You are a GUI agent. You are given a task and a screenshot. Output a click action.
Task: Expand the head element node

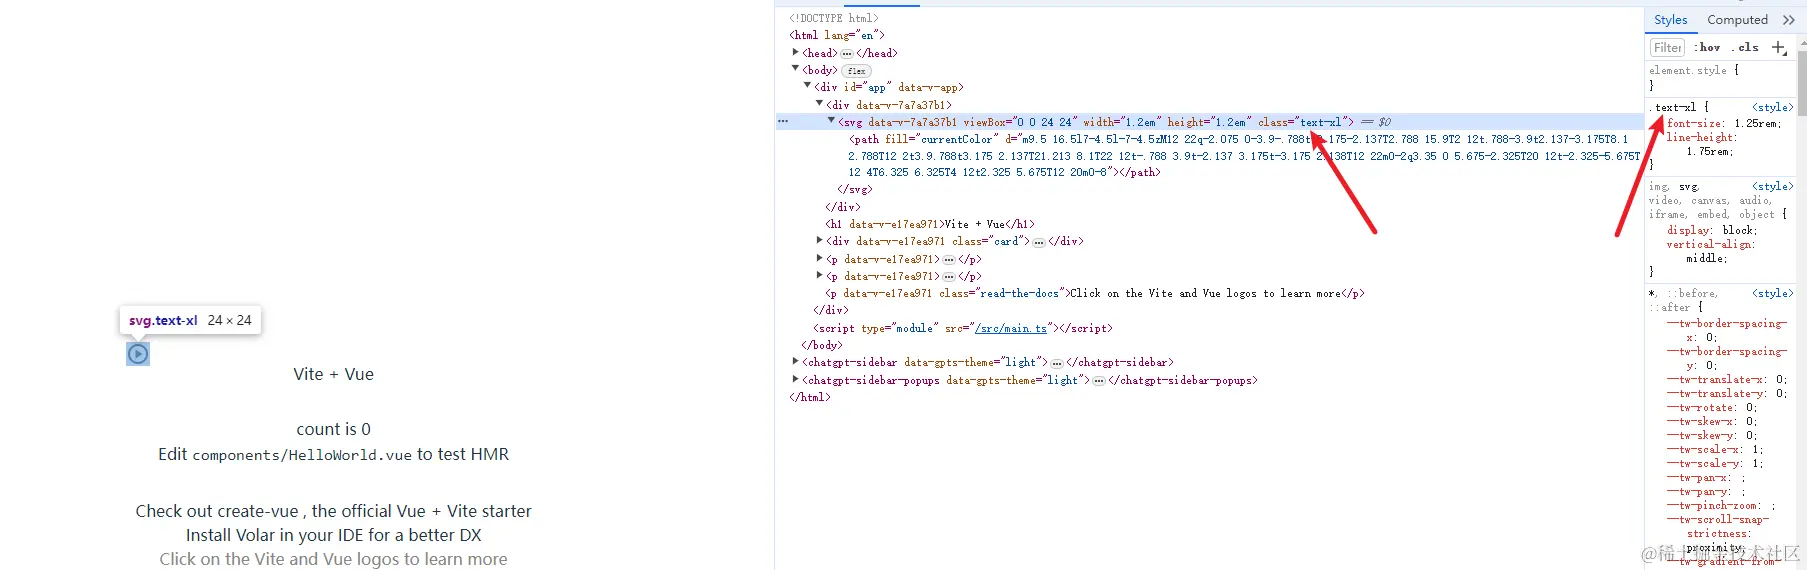[x=795, y=52]
